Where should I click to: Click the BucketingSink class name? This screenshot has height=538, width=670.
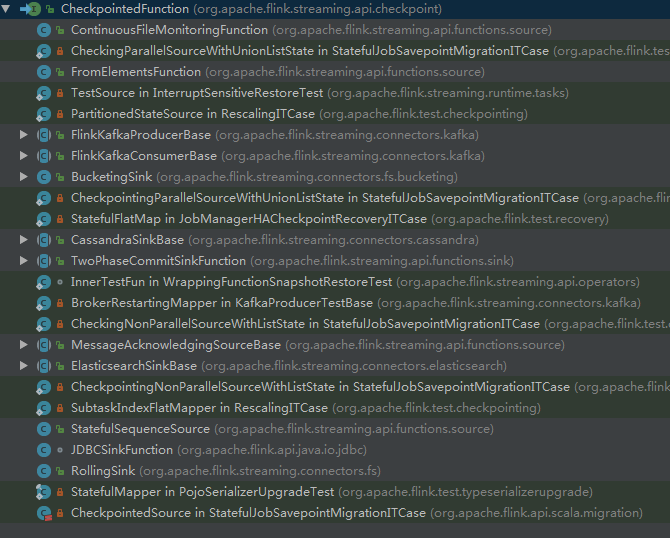pyautogui.click(x=112, y=176)
